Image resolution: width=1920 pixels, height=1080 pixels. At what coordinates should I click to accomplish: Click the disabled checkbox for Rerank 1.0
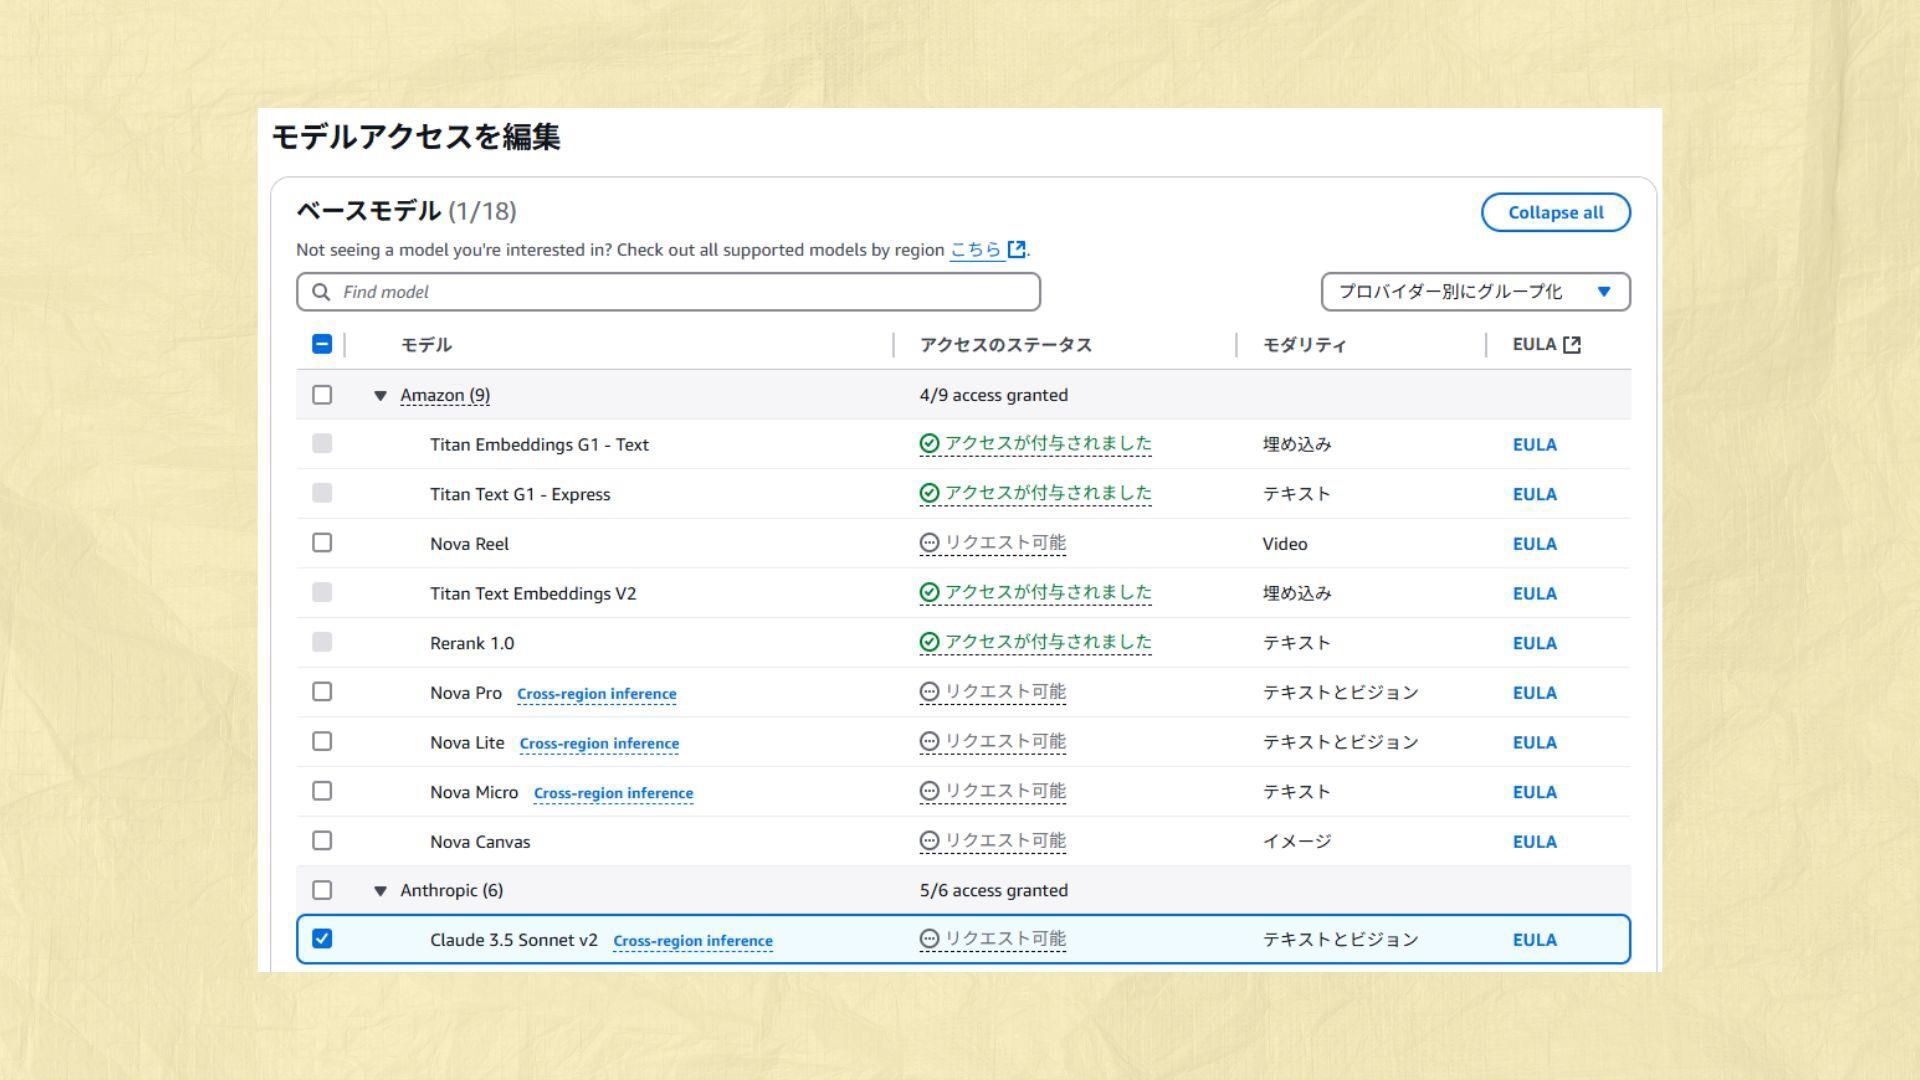(x=322, y=642)
